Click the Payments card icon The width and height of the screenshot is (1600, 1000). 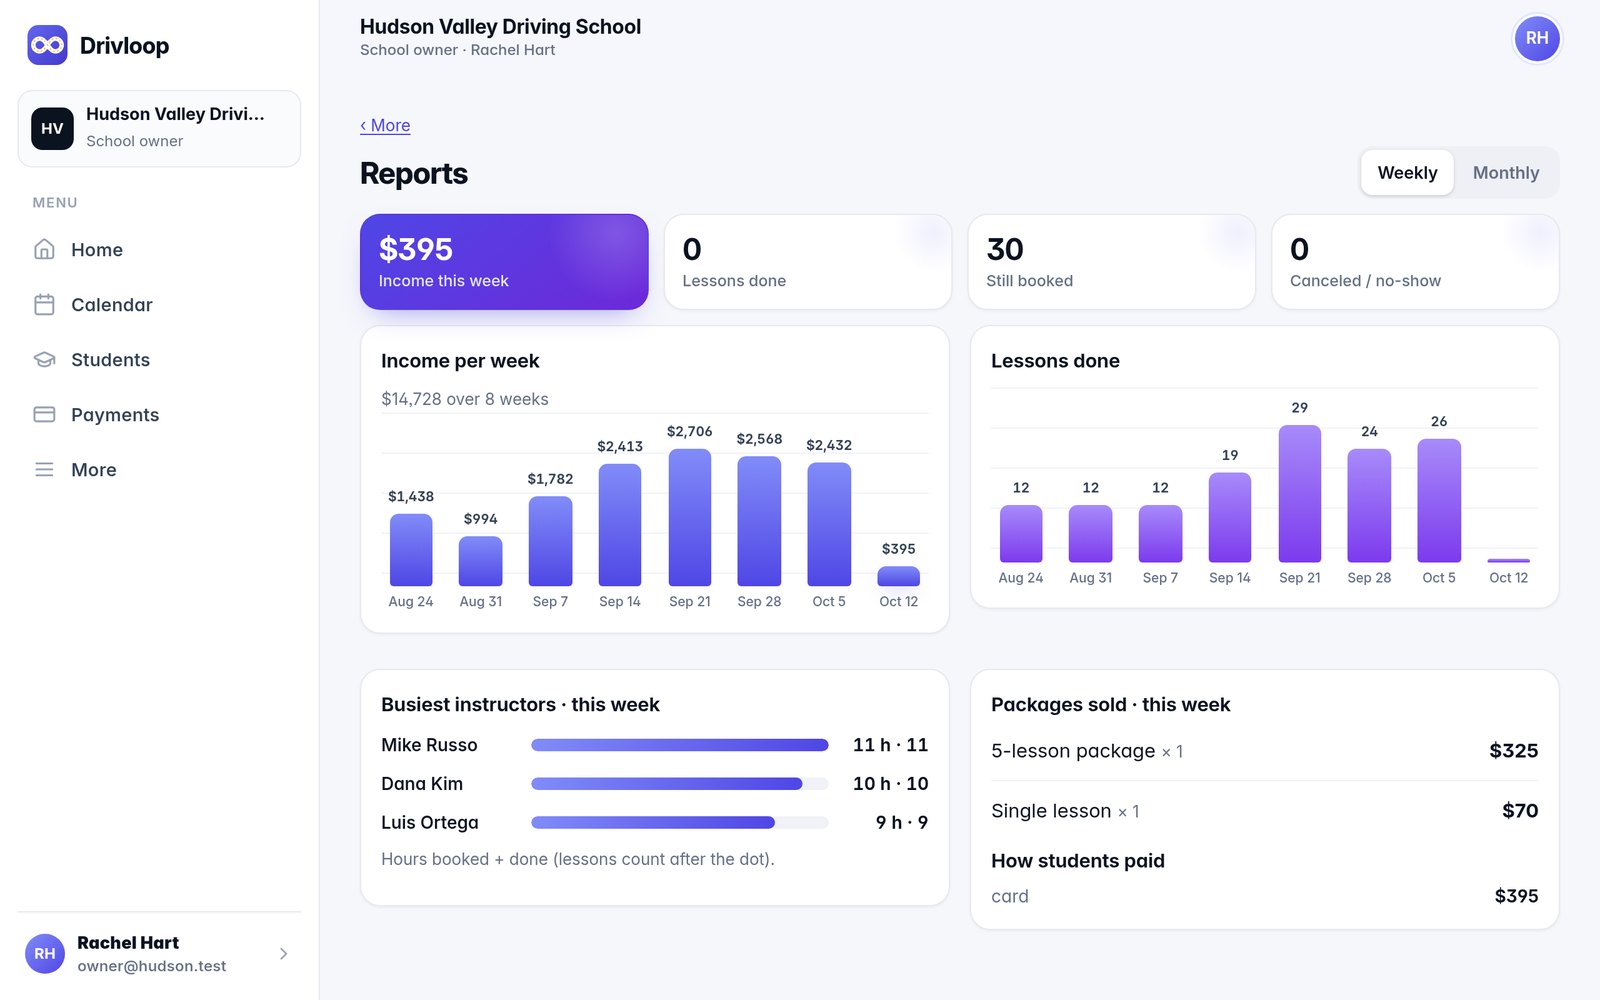click(44, 414)
